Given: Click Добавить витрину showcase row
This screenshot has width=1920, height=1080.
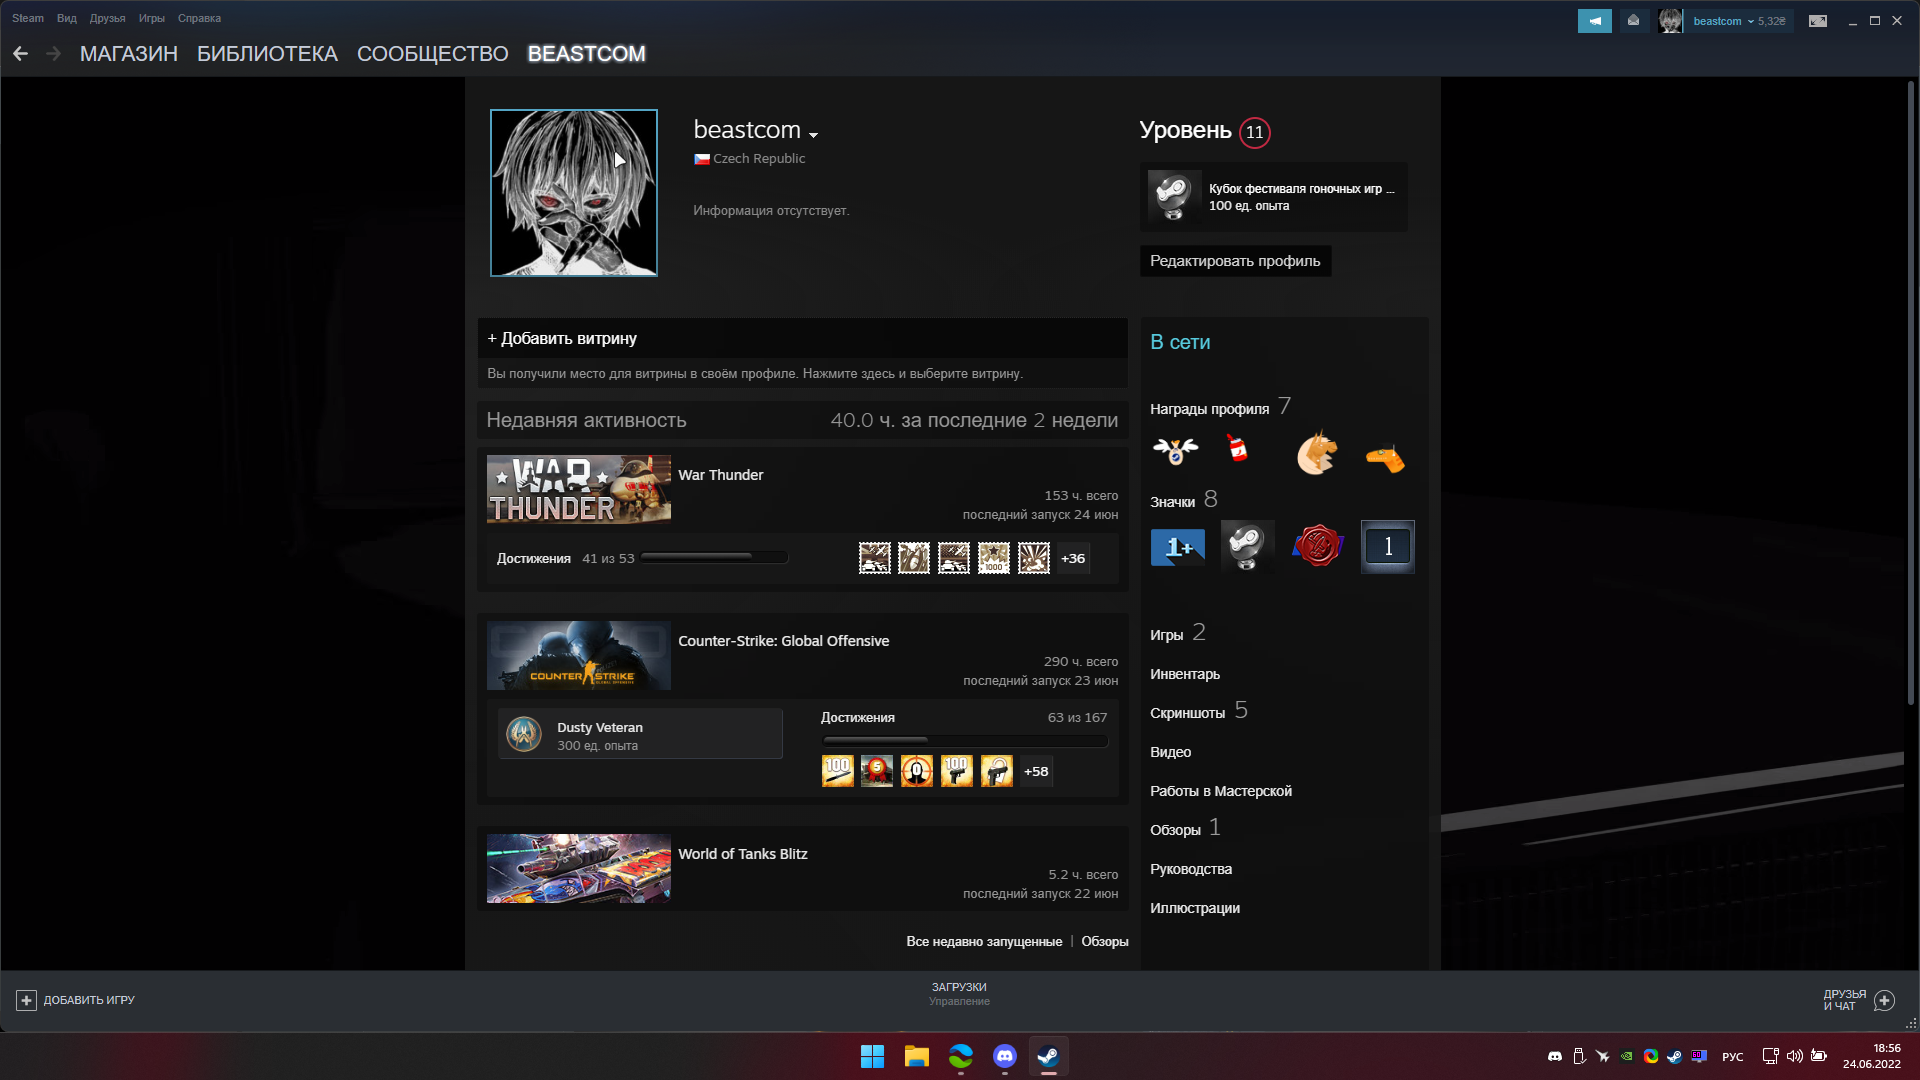Looking at the screenshot, I should pyautogui.click(x=802, y=339).
